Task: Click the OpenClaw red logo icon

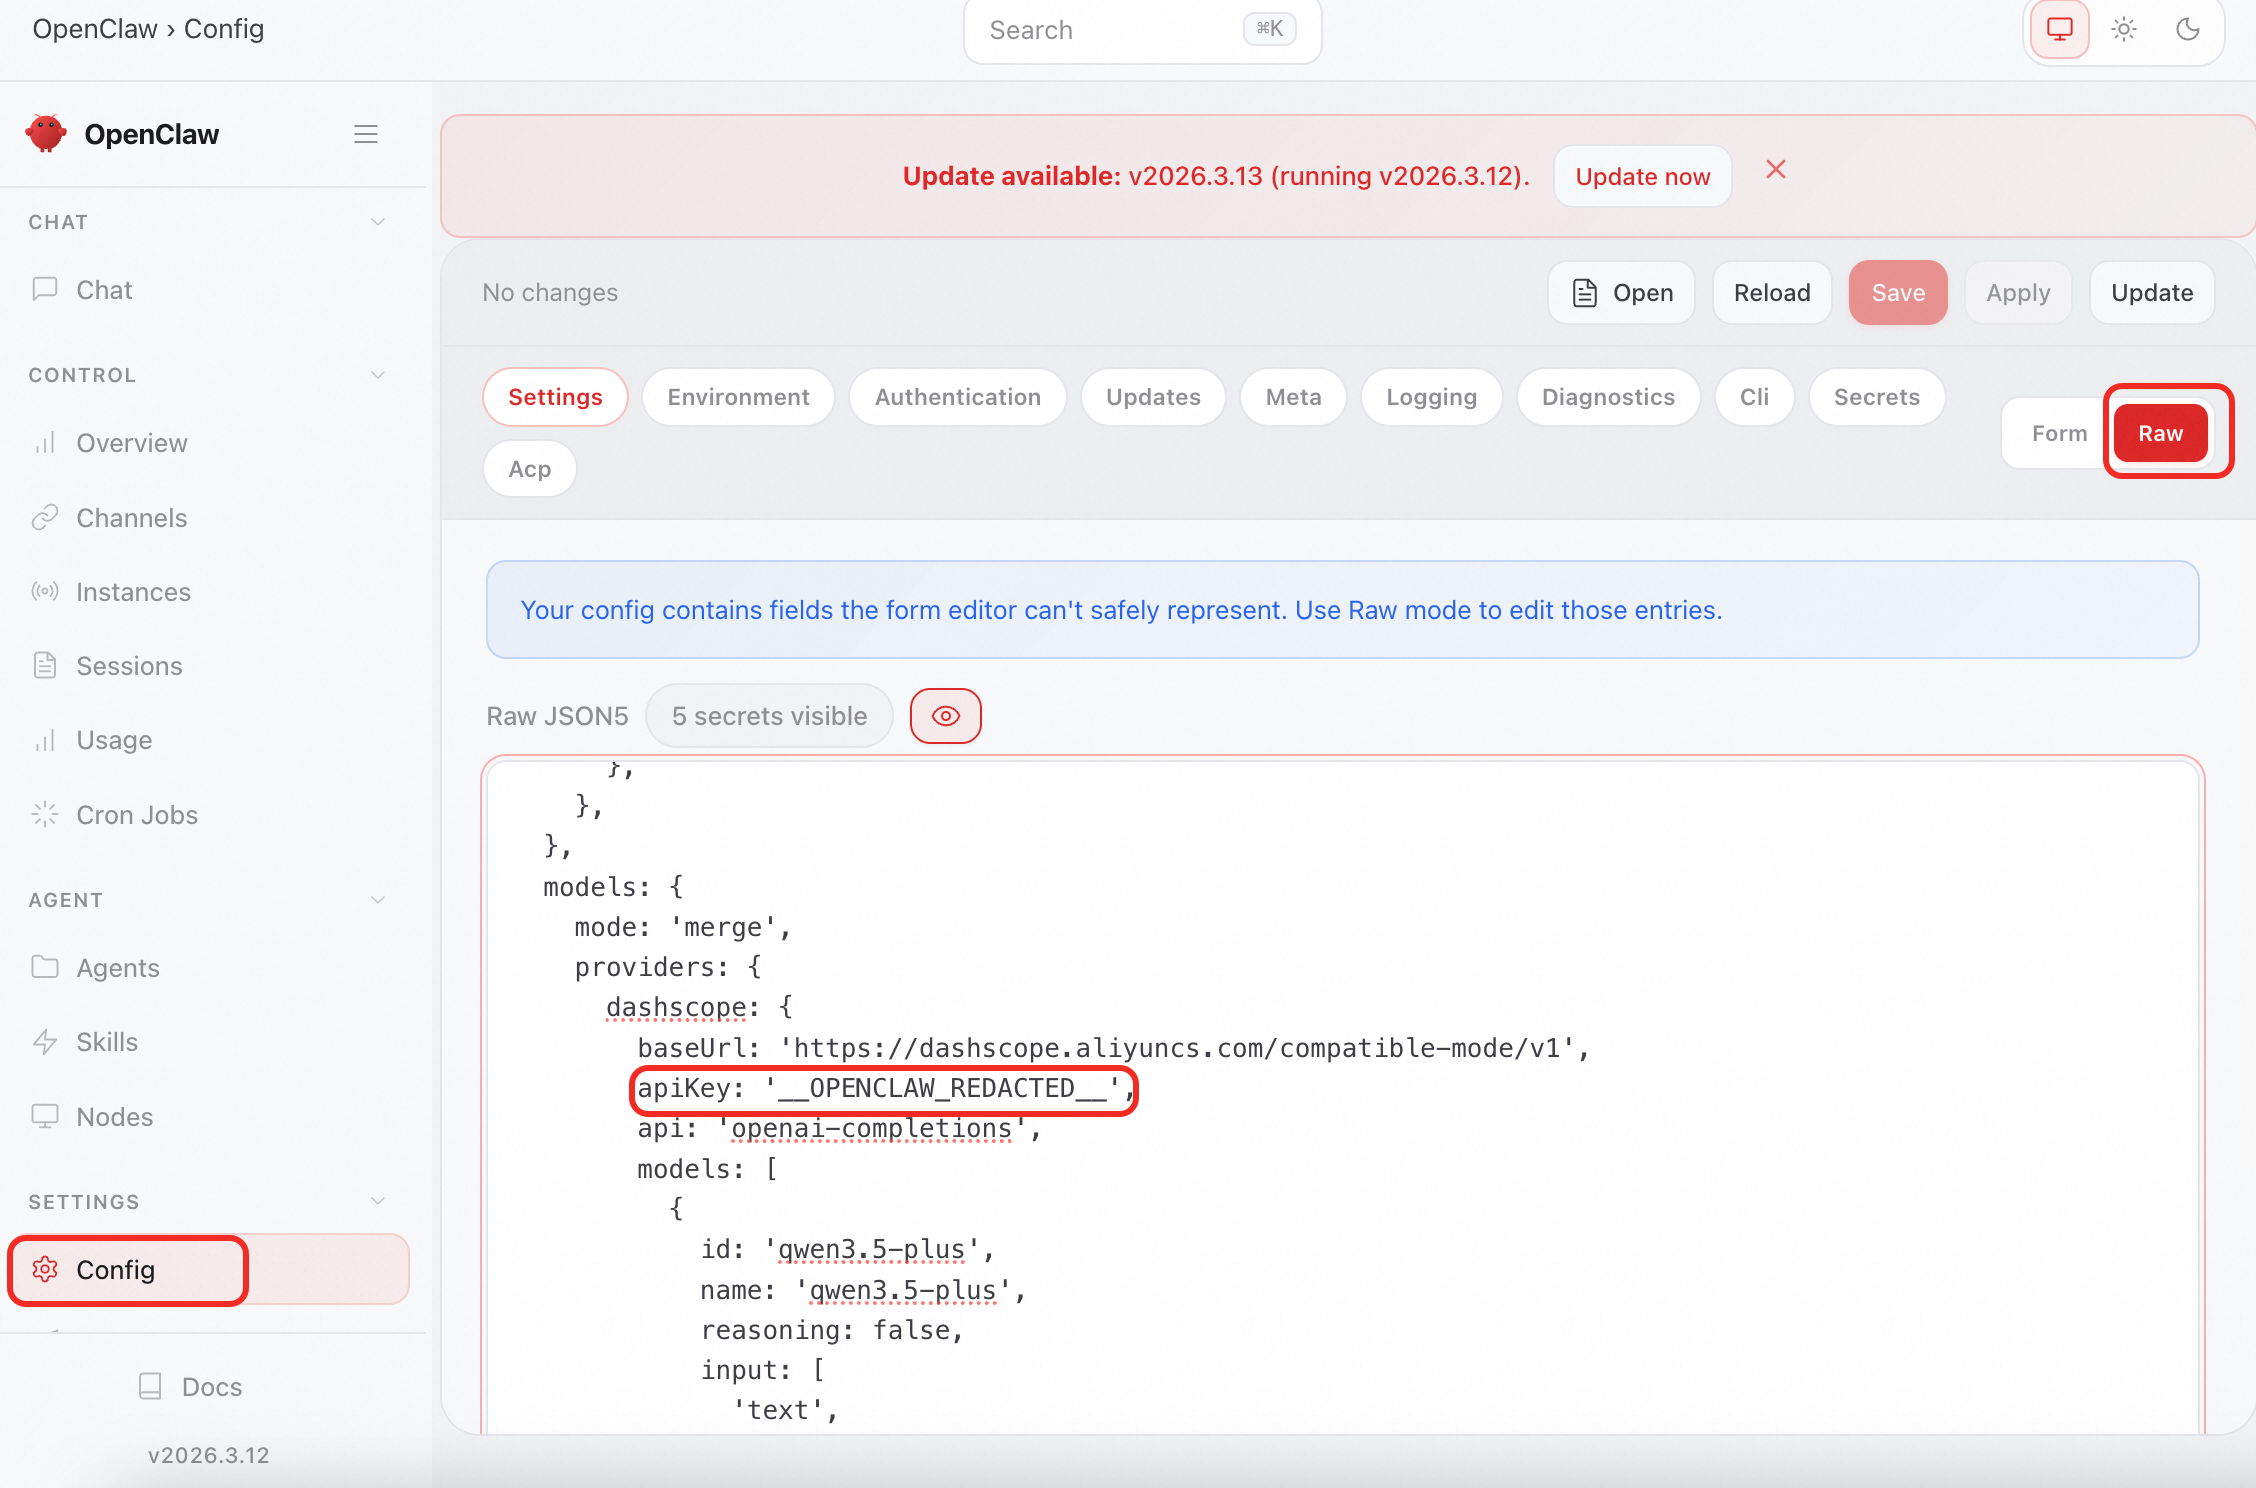Action: (x=46, y=133)
